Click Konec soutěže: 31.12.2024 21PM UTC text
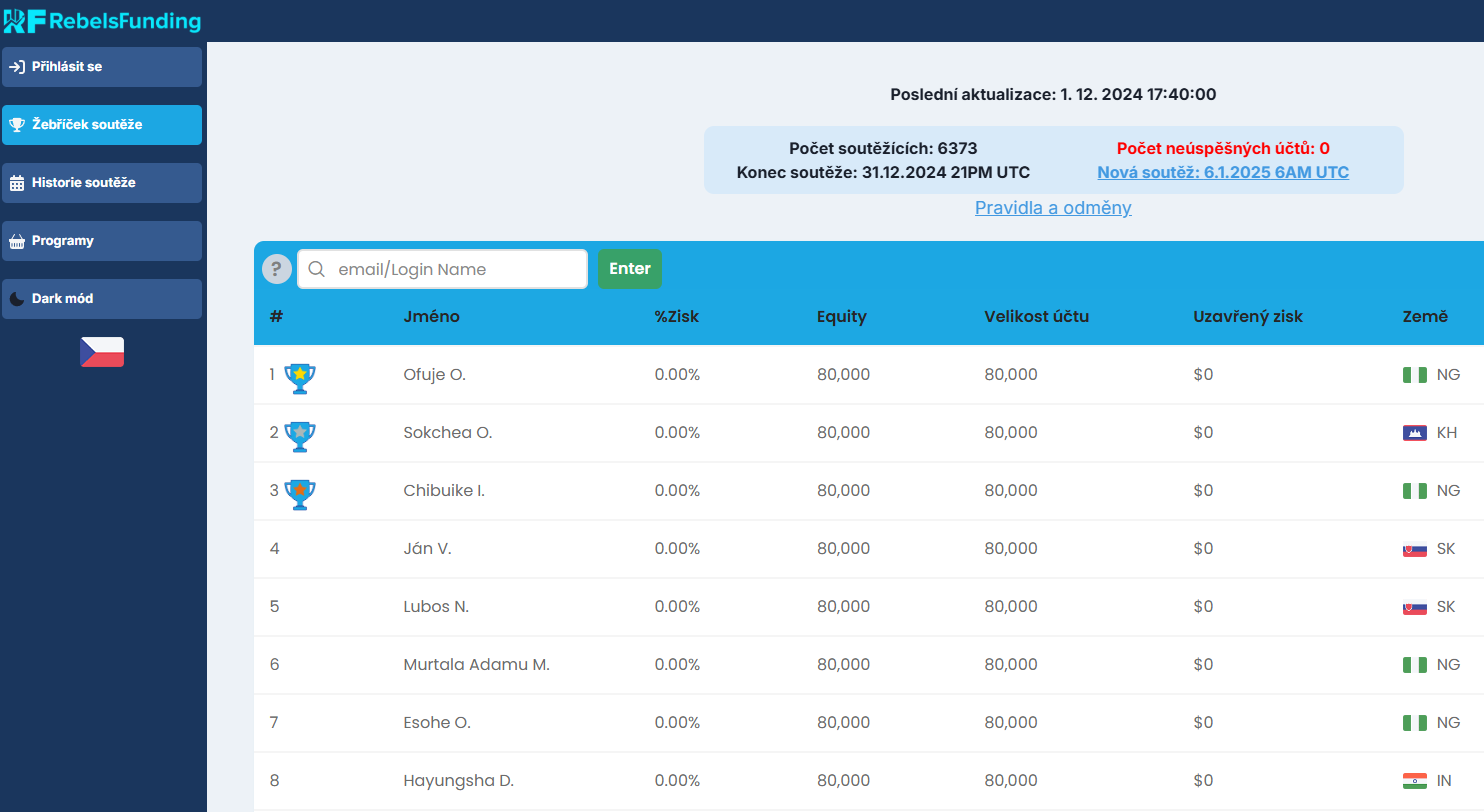The width and height of the screenshot is (1484, 812). [x=883, y=172]
